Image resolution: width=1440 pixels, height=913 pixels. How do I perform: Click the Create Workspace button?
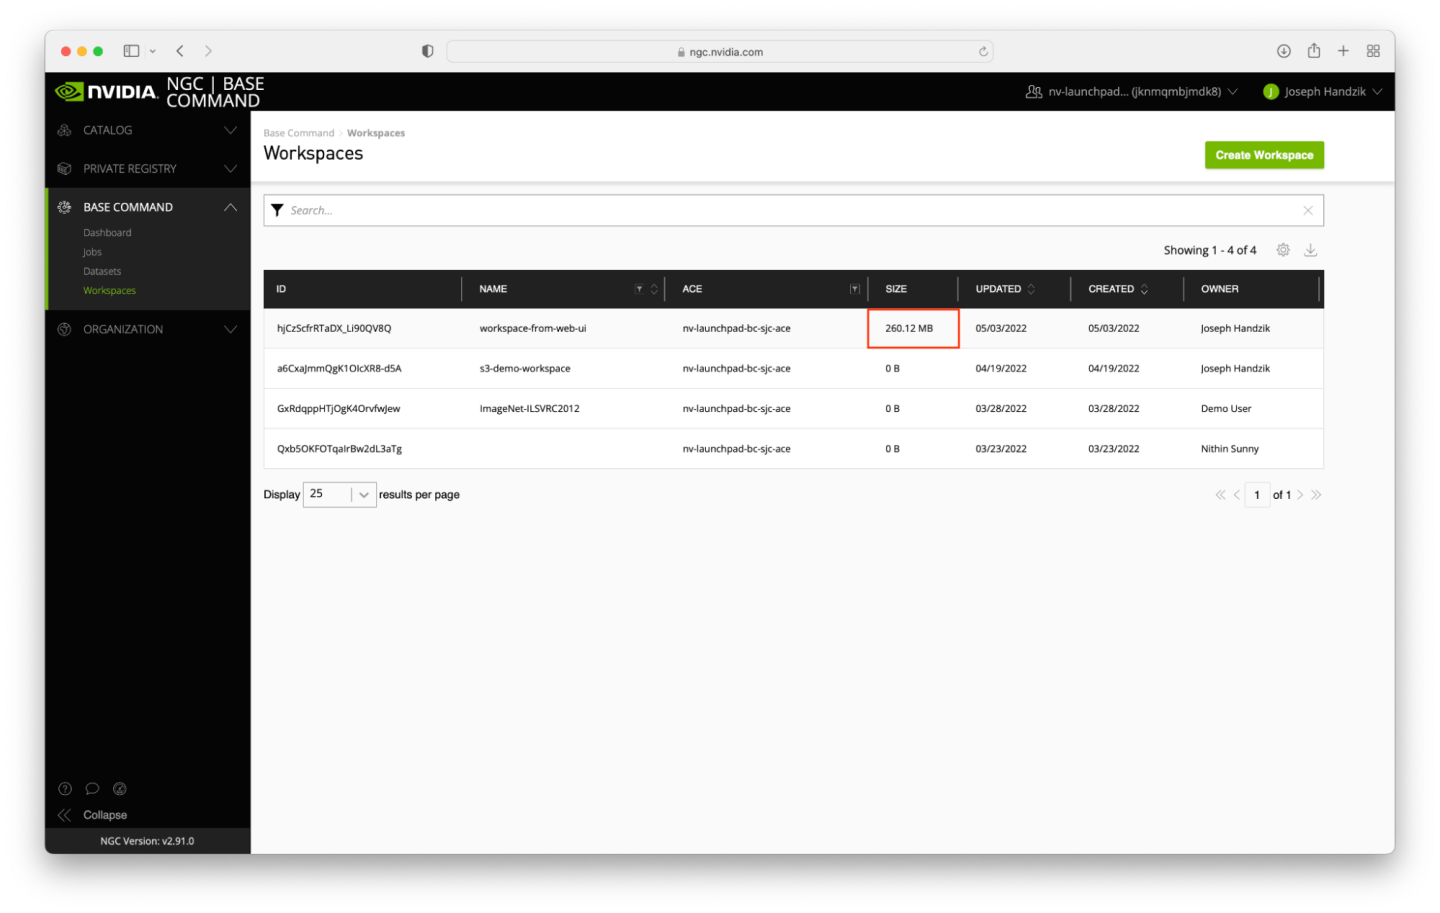1263,155
